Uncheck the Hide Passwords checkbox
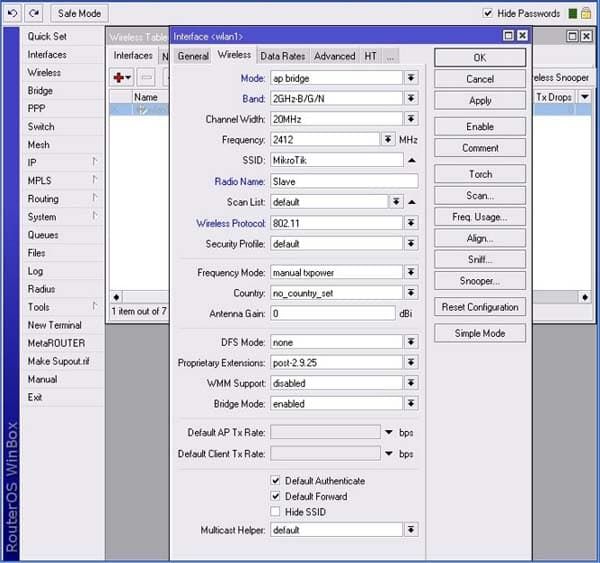 pyautogui.click(x=488, y=13)
